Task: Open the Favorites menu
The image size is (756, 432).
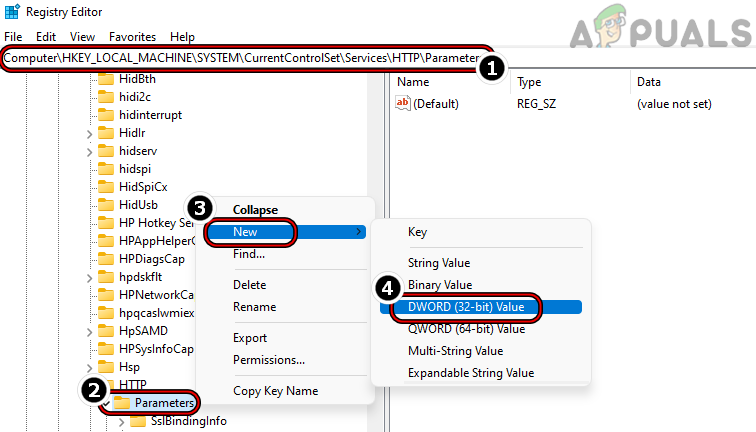Action: tap(132, 36)
